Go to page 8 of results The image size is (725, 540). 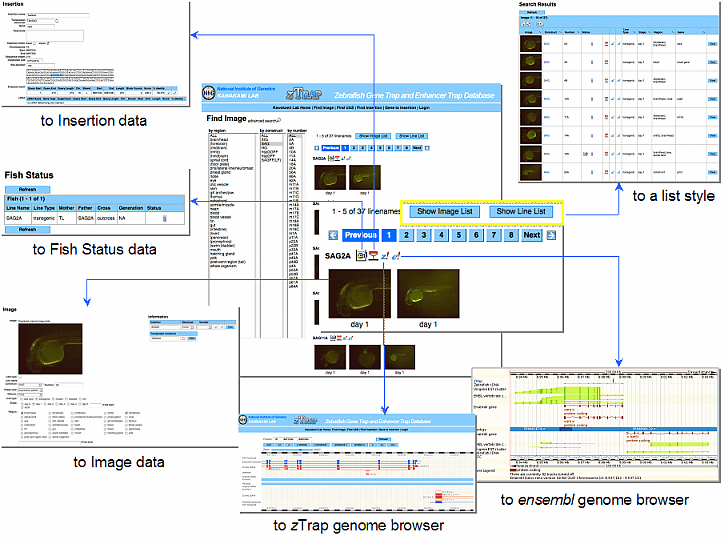(x=509, y=236)
